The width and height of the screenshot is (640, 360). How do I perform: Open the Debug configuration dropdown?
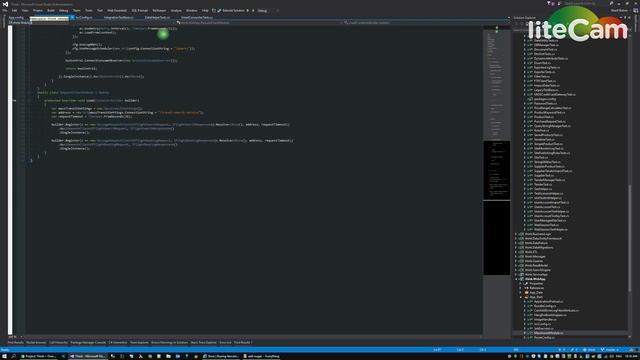pyautogui.click(x=262, y=11)
